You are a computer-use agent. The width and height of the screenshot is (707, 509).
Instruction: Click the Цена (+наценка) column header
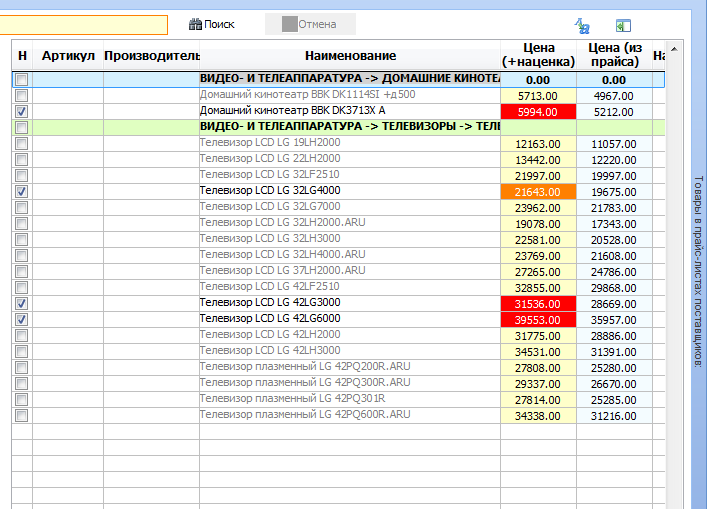click(x=538, y=55)
